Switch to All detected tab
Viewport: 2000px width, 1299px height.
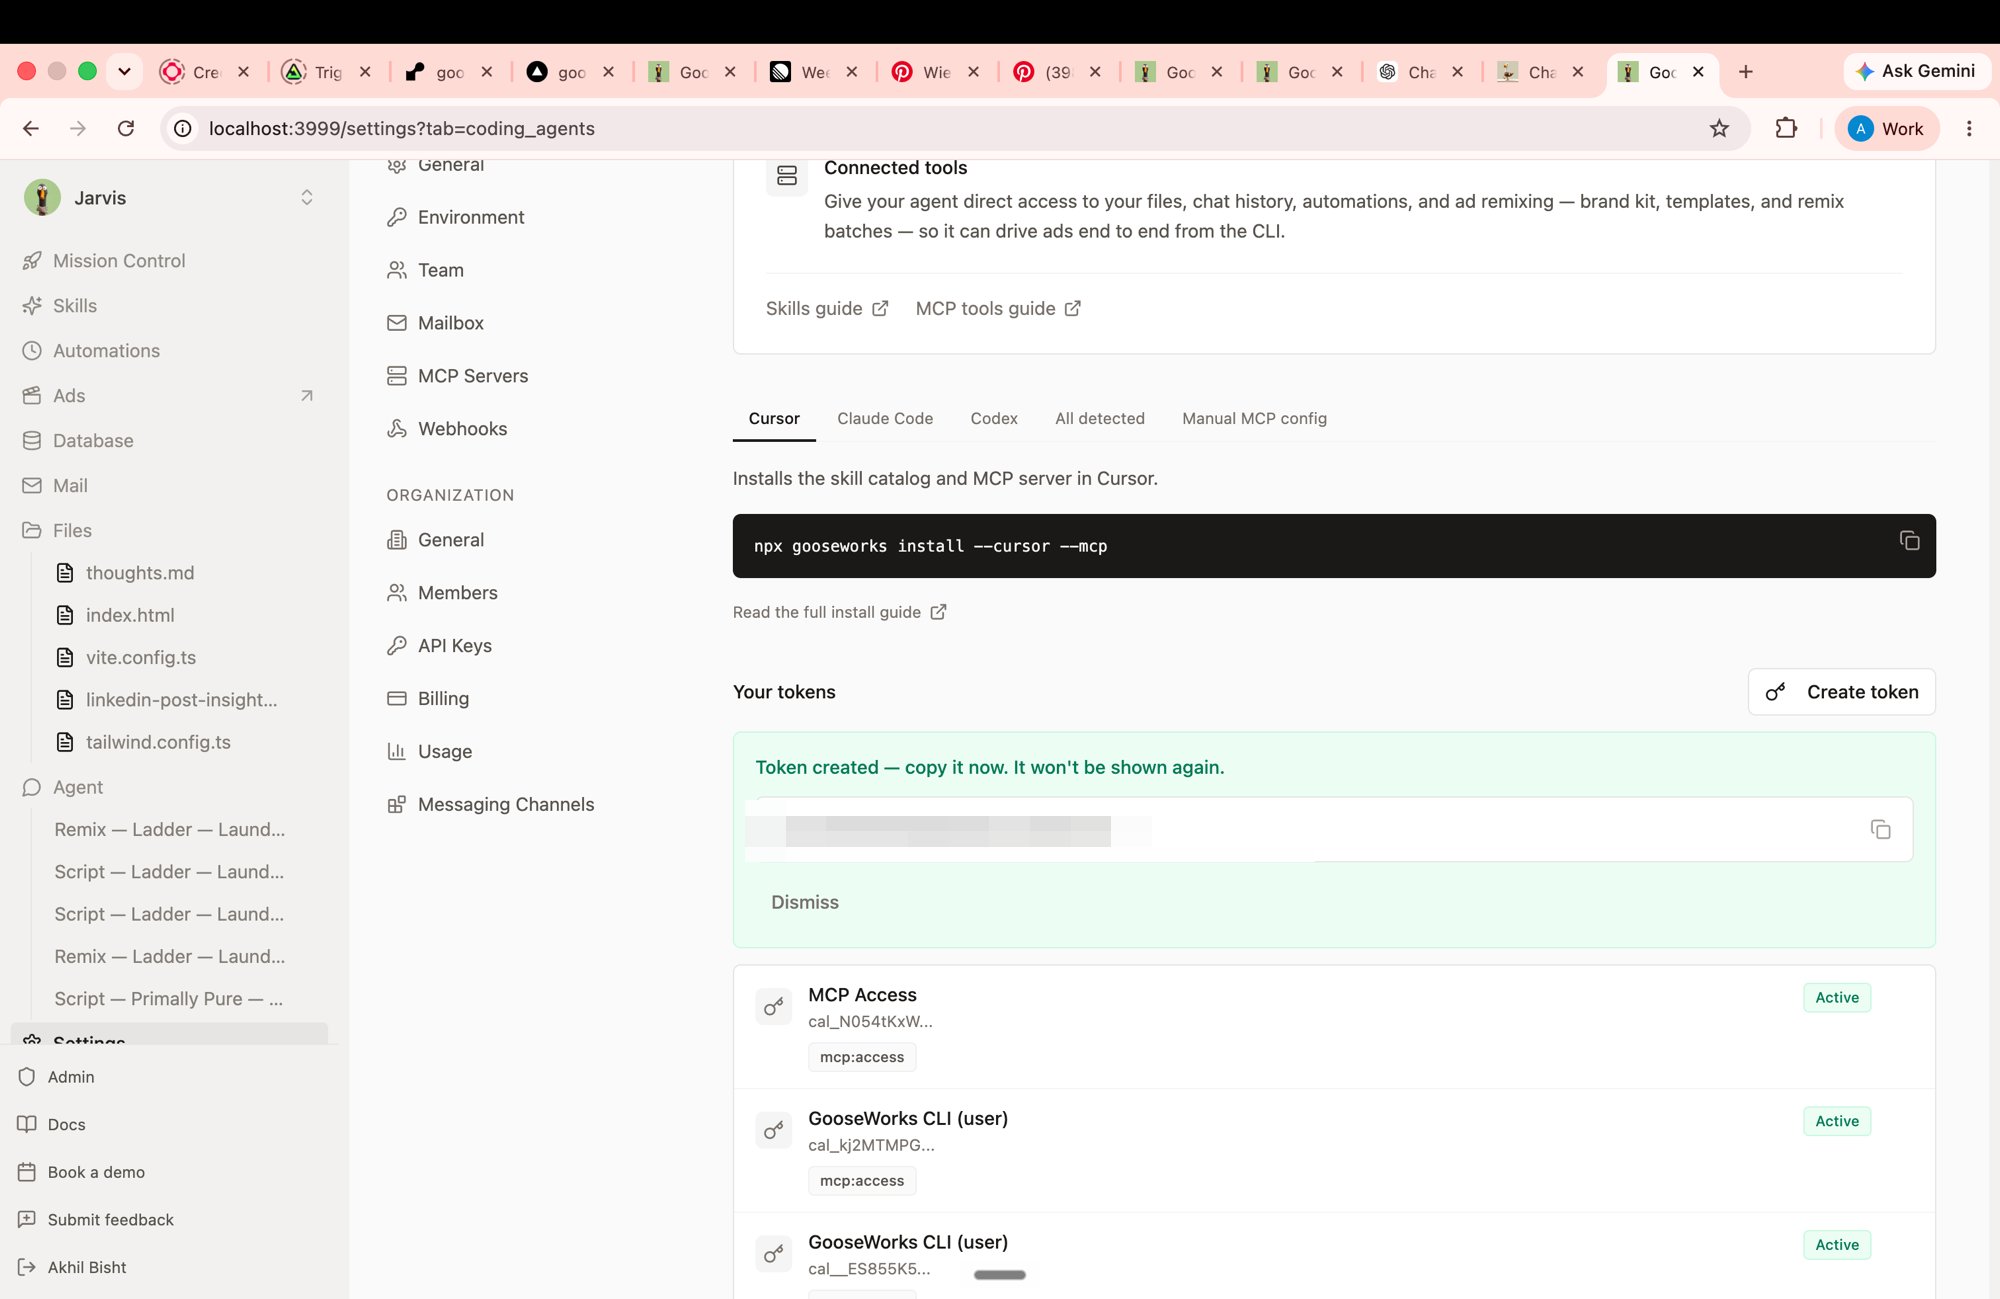(x=1100, y=418)
